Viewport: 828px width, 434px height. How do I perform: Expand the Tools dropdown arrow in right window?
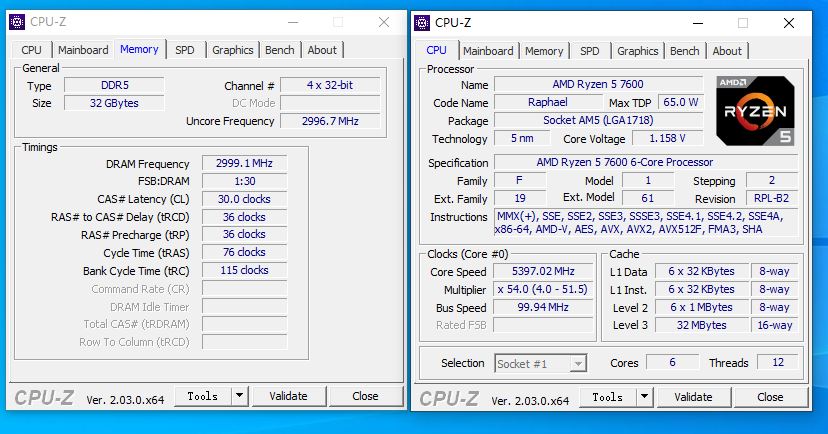[645, 397]
